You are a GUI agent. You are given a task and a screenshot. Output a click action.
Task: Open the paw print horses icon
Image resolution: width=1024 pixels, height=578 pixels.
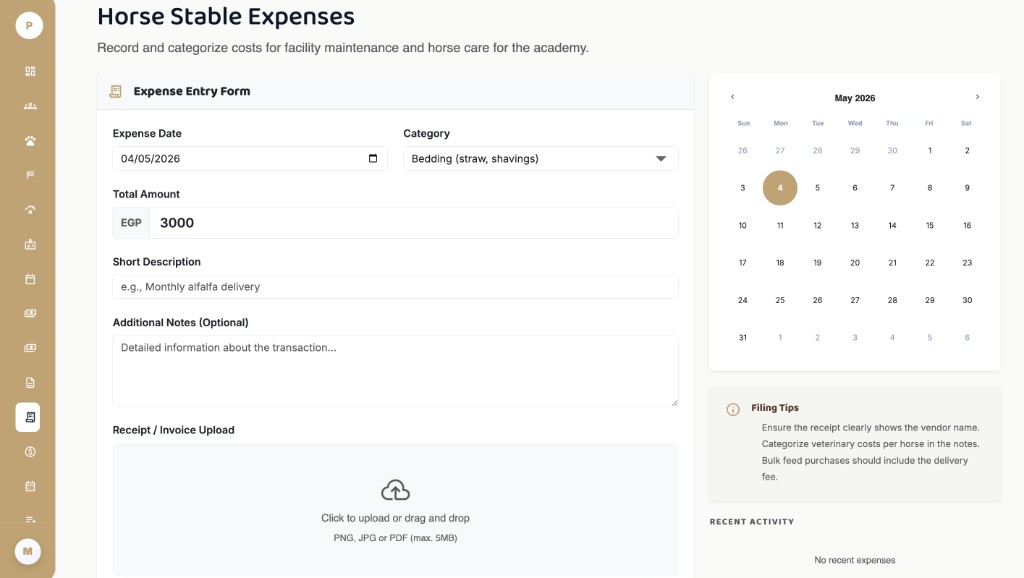pos(30,140)
